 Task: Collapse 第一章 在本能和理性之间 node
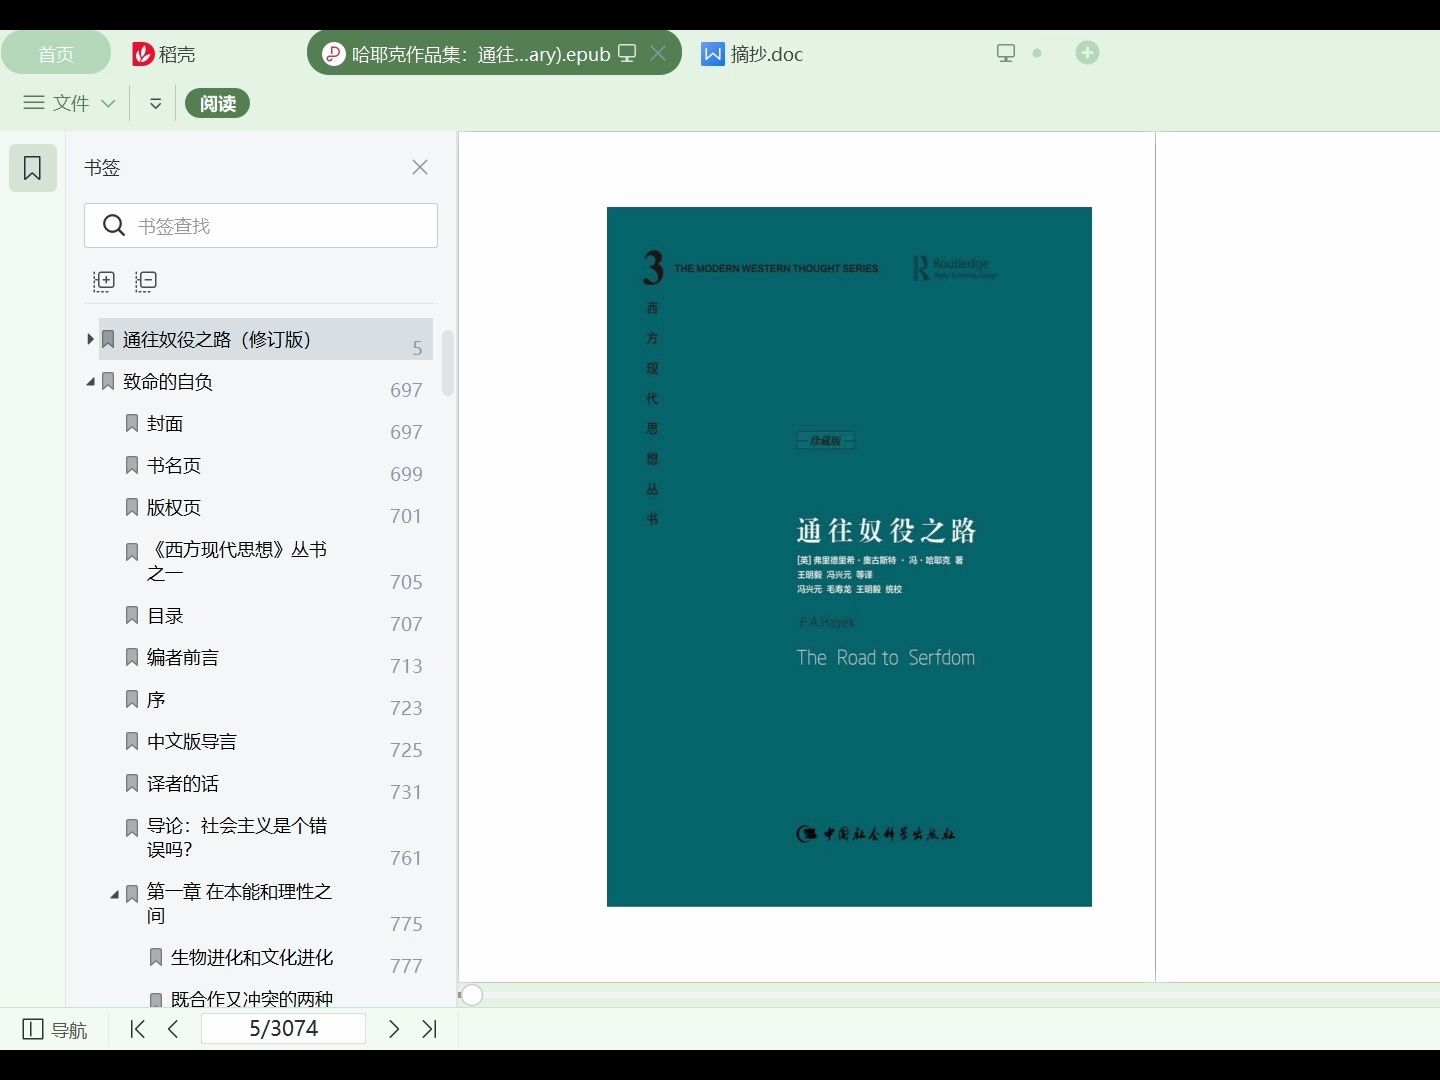tap(114, 894)
